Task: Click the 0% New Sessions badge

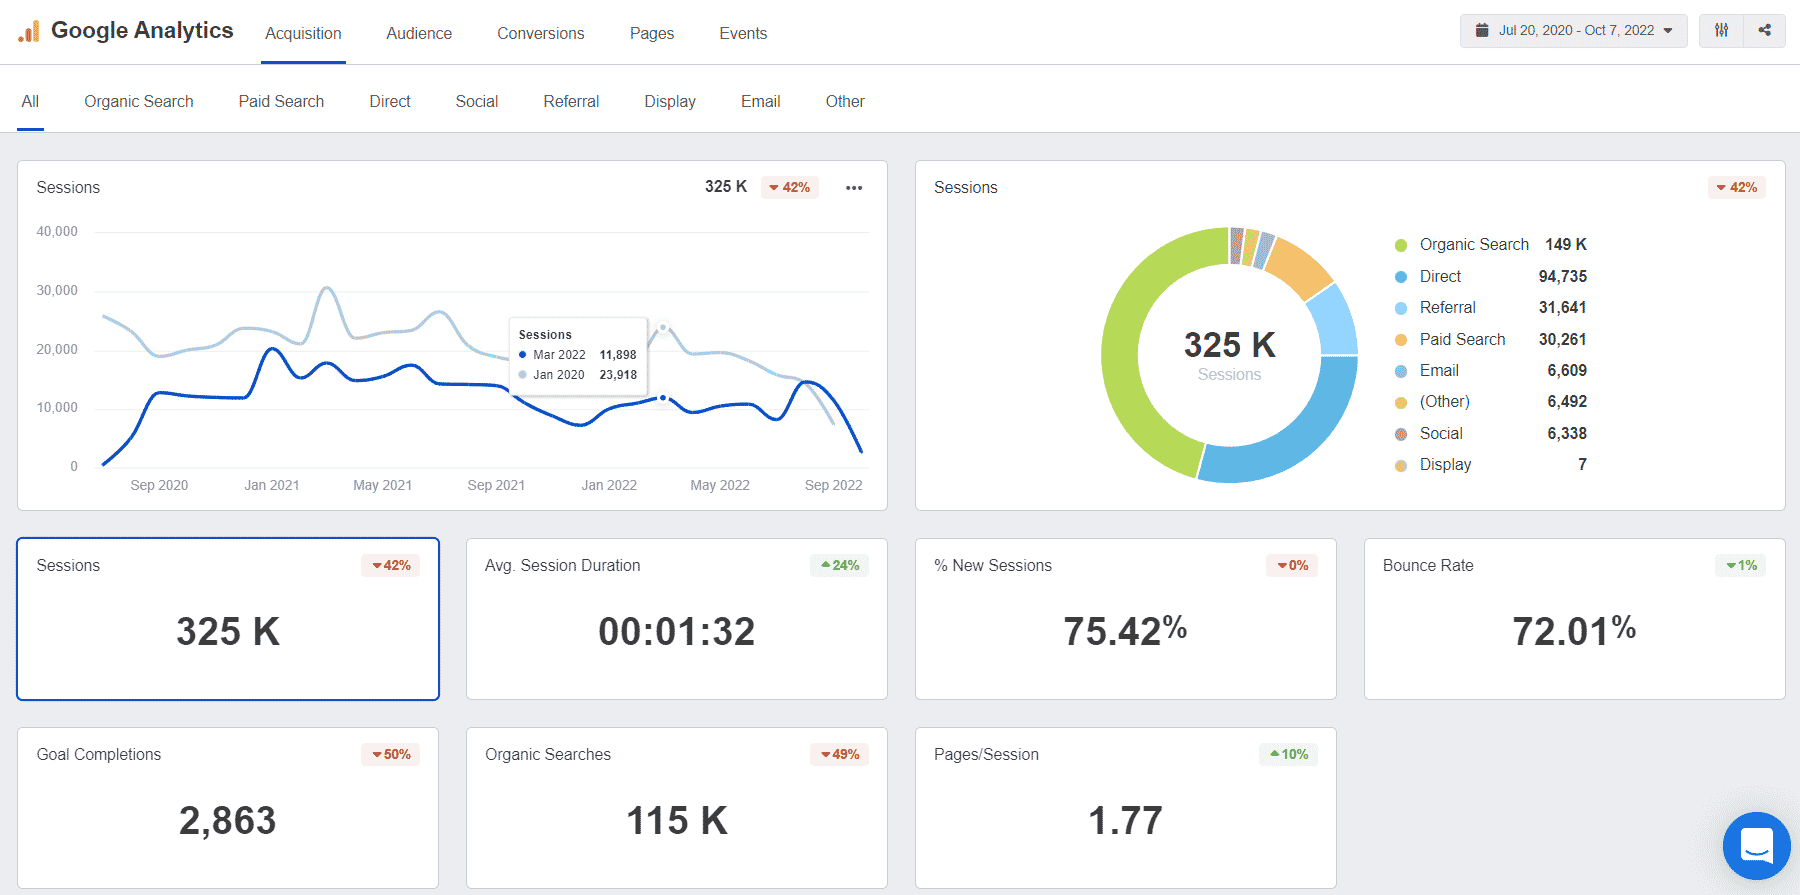Action: click(1292, 565)
